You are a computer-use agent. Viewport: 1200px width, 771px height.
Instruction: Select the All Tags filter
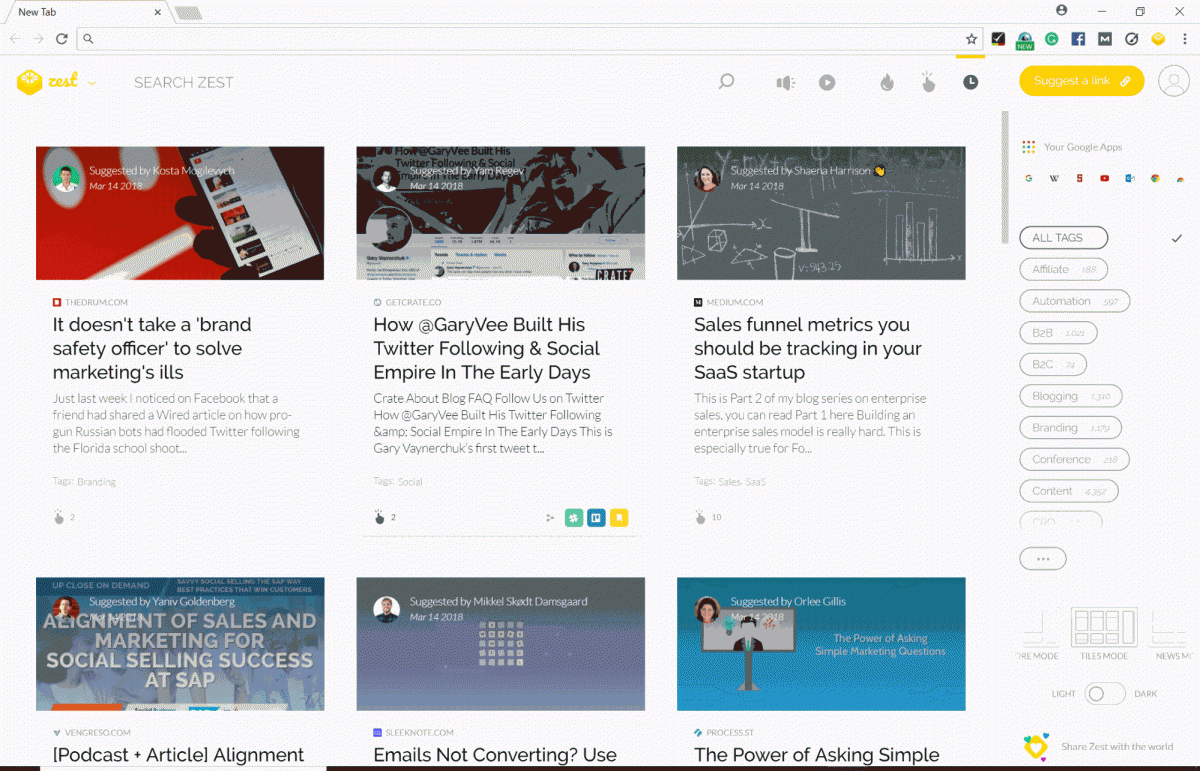tap(1064, 238)
